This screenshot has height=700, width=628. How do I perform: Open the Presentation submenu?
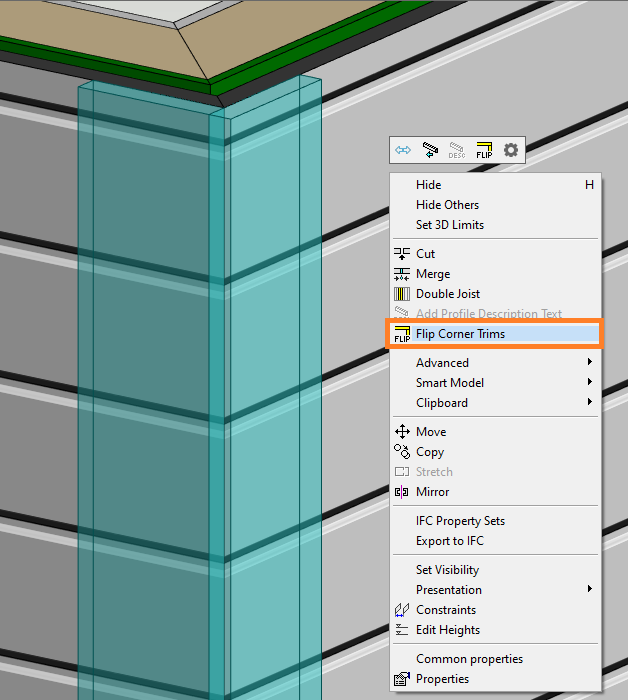pyautogui.click(x=449, y=590)
